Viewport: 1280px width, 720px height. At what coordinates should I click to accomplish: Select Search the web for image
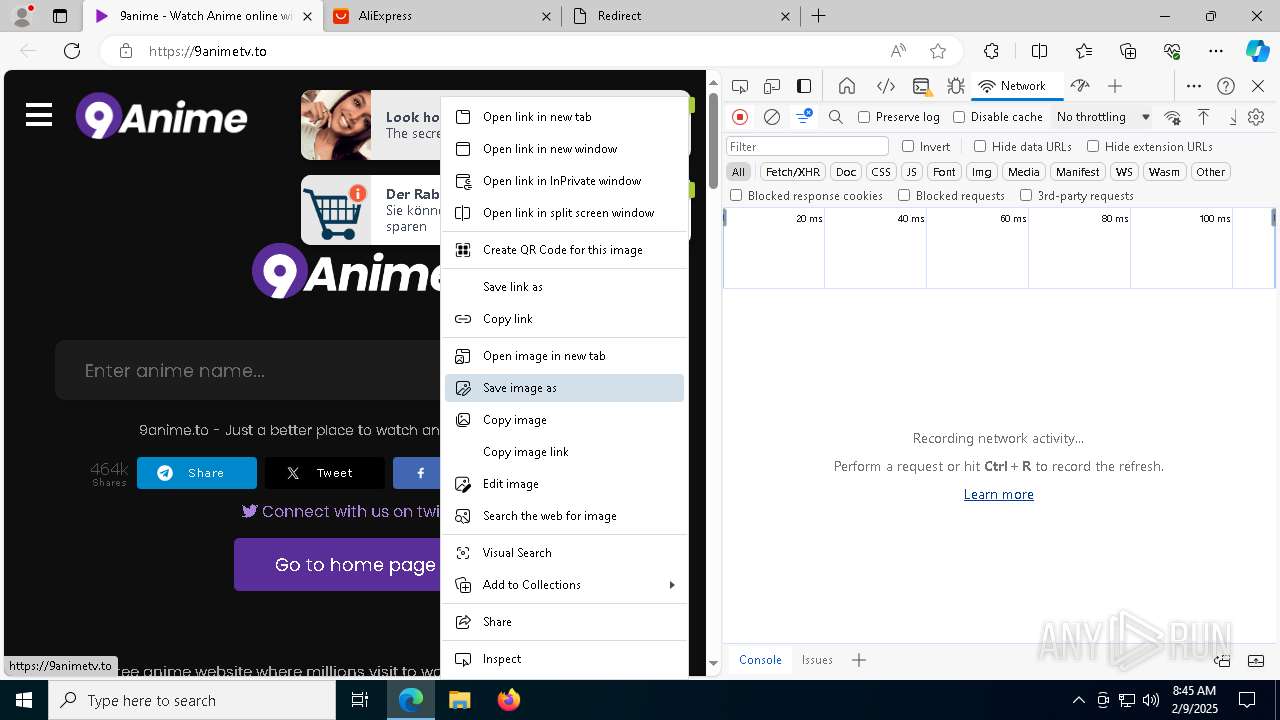click(x=565, y=516)
